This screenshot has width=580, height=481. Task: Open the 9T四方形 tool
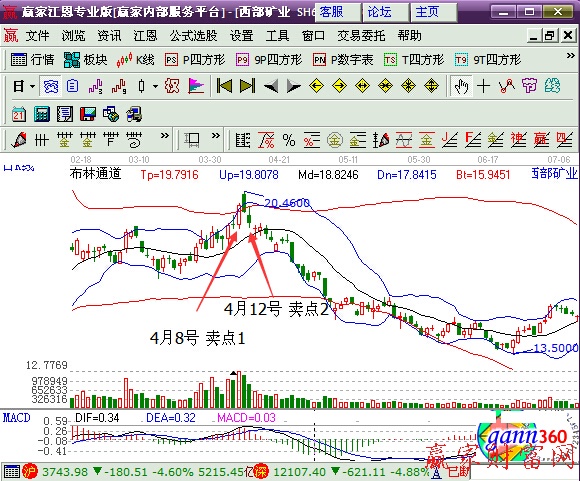pyautogui.click(x=488, y=60)
